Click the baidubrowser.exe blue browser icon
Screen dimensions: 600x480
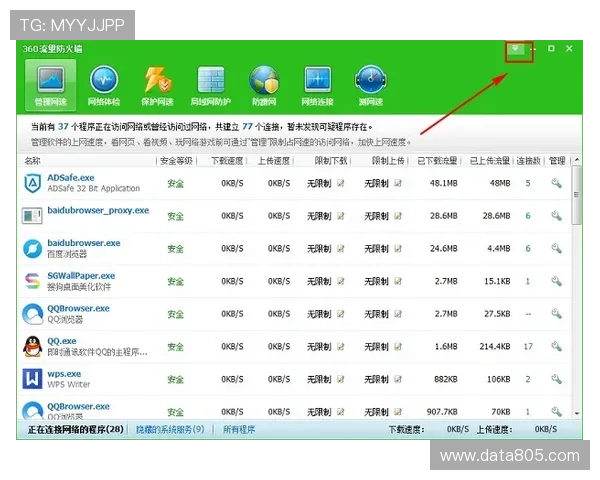coord(33,248)
